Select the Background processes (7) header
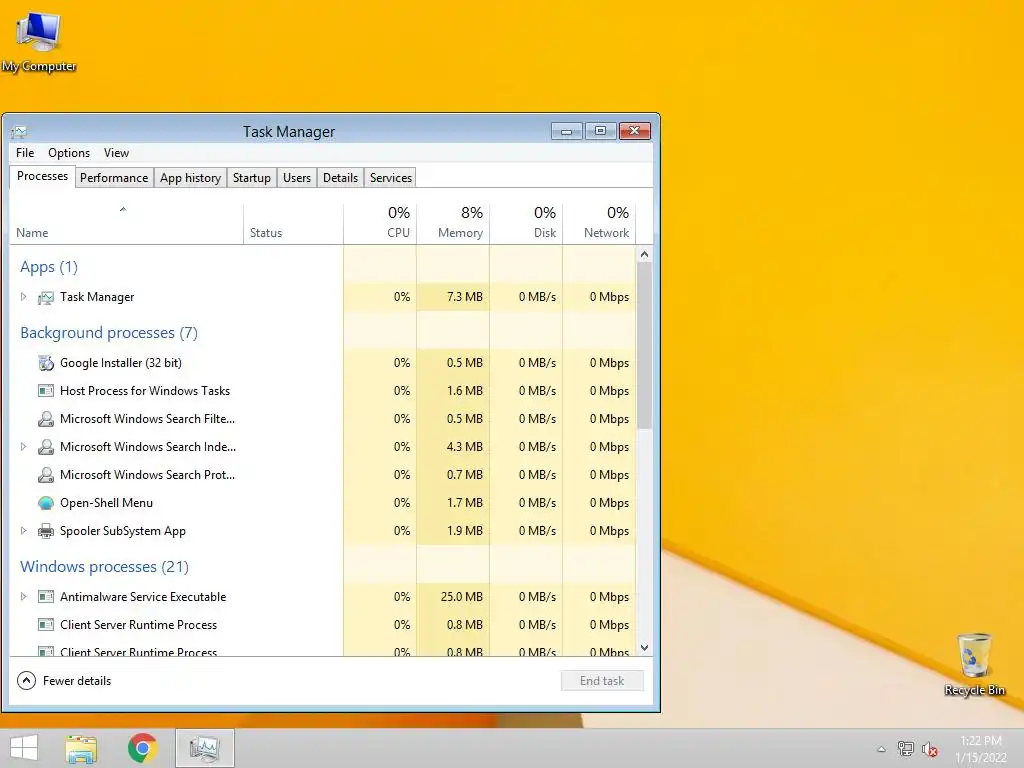Screen dimensions: 1024x768 click(109, 333)
